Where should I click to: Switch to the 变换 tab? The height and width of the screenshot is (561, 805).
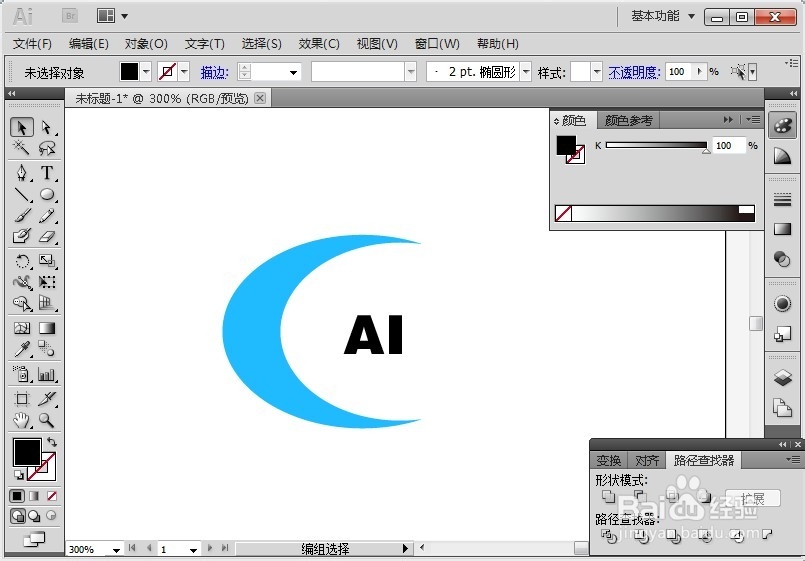coord(609,460)
